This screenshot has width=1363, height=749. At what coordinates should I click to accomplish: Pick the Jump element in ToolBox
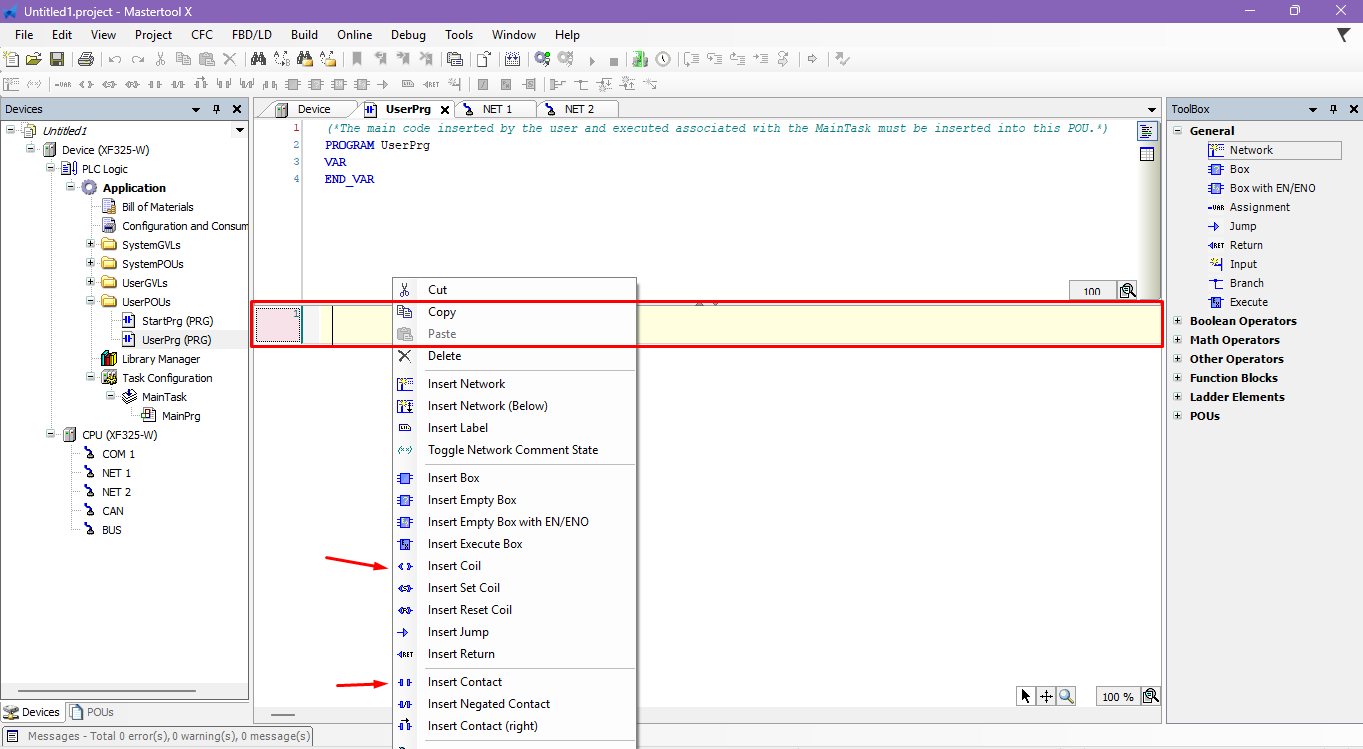click(x=1242, y=226)
